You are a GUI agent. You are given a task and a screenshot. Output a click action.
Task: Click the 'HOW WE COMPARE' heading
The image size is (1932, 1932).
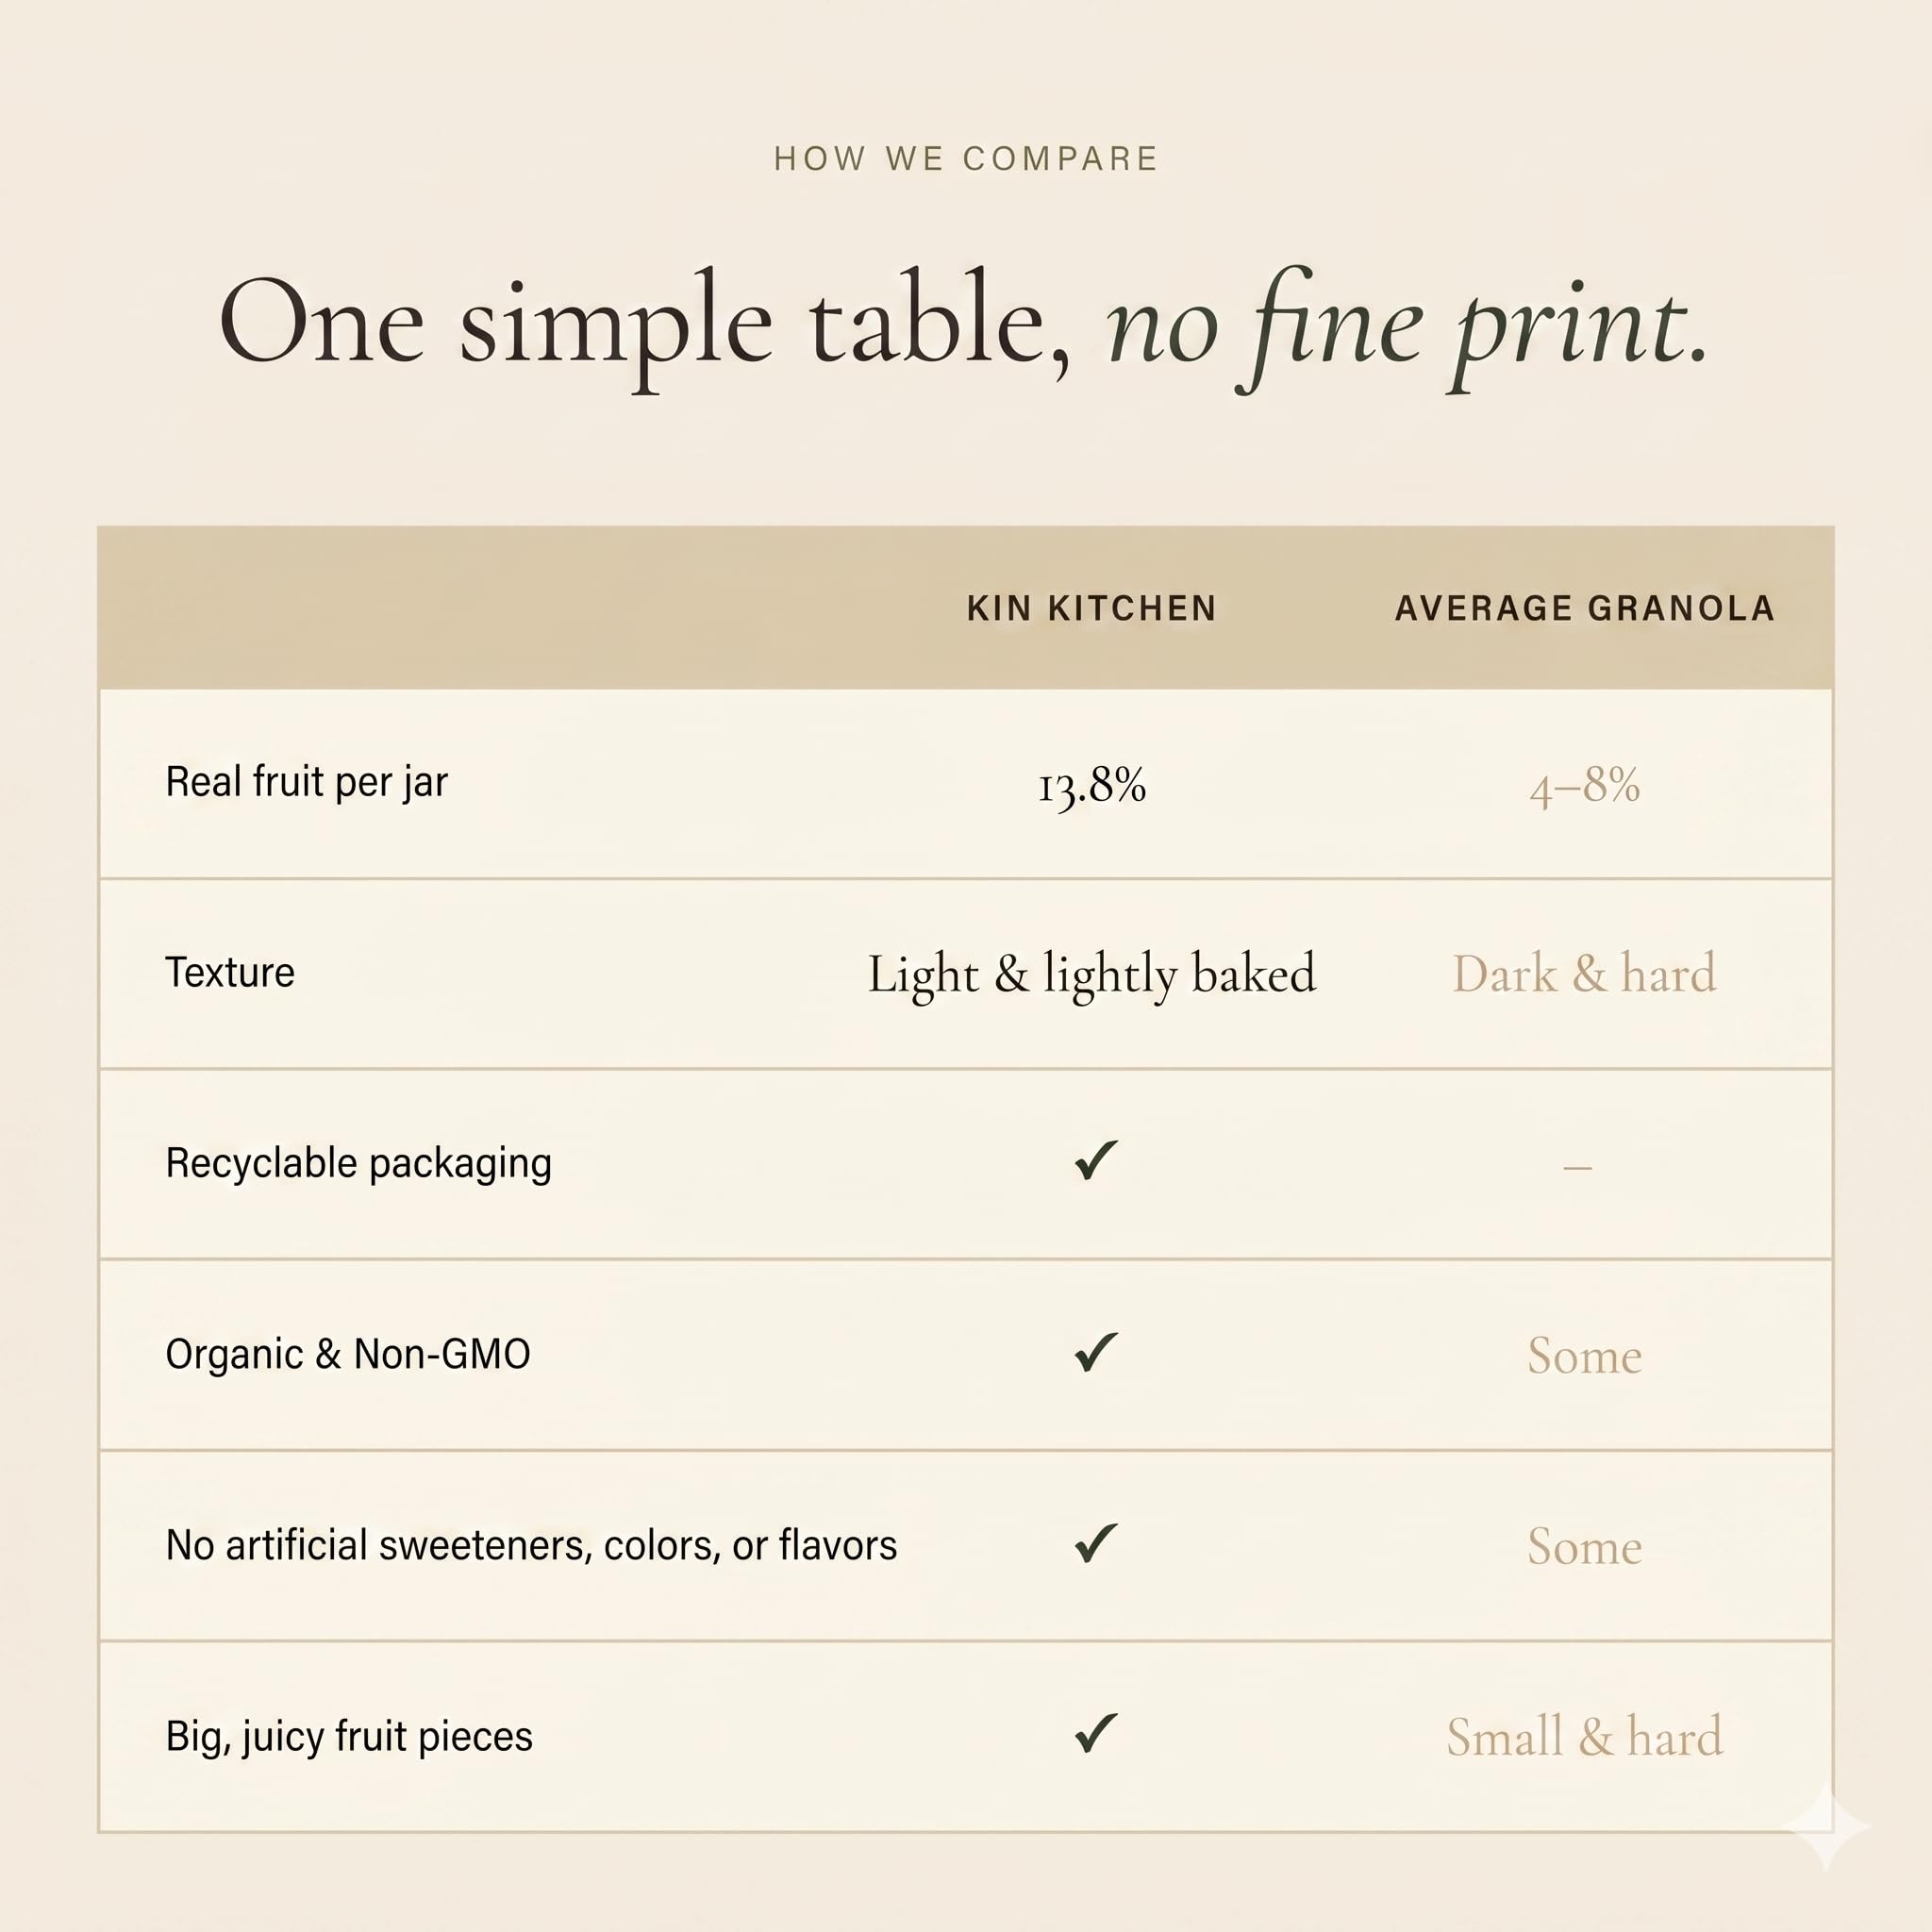pyautogui.click(x=966, y=159)
